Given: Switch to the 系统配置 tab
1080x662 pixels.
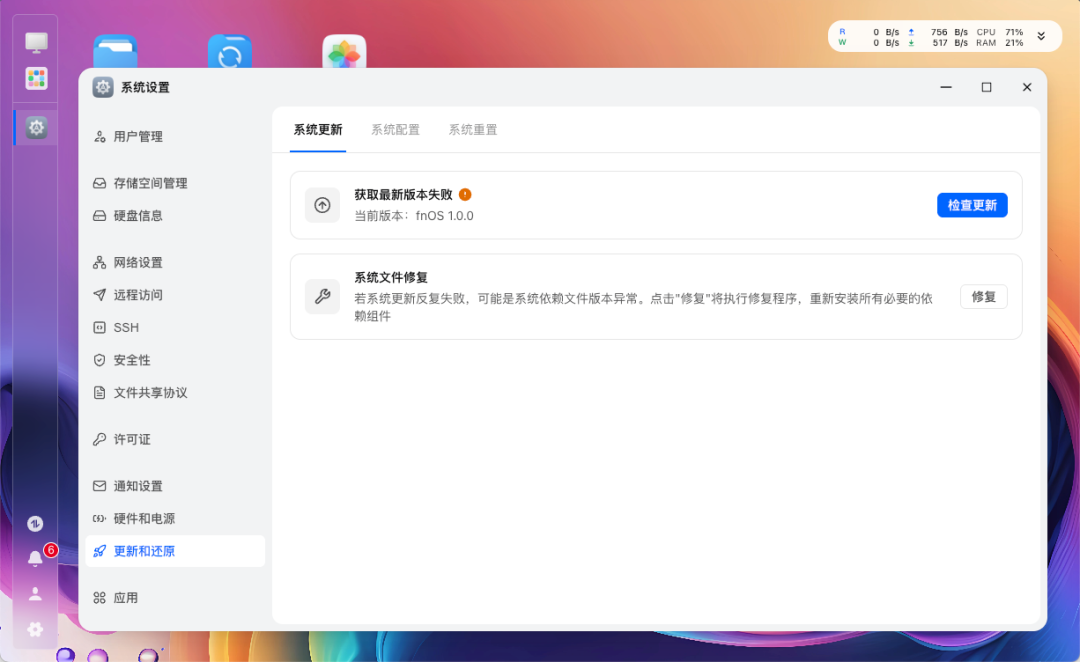Looking at the screenshot, I should tap(395, 130).
